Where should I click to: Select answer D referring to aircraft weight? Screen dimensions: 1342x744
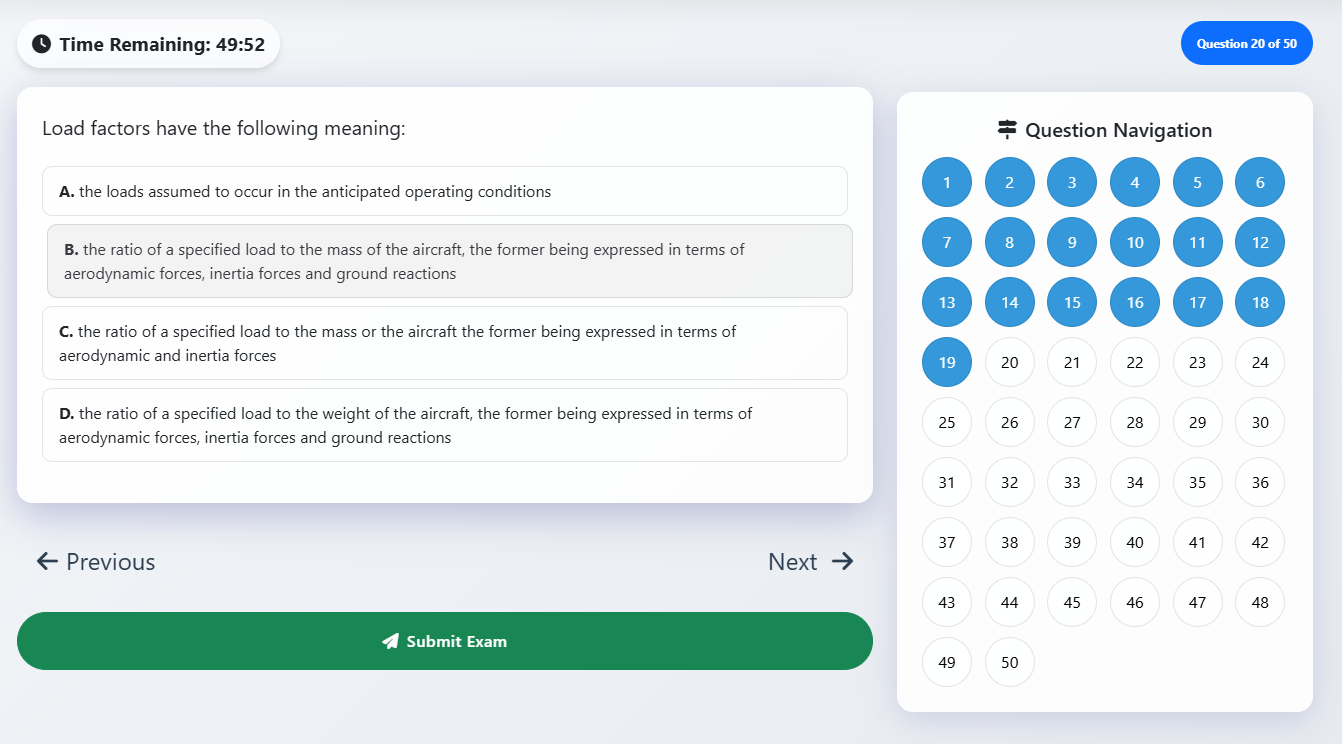pos(444,425)
